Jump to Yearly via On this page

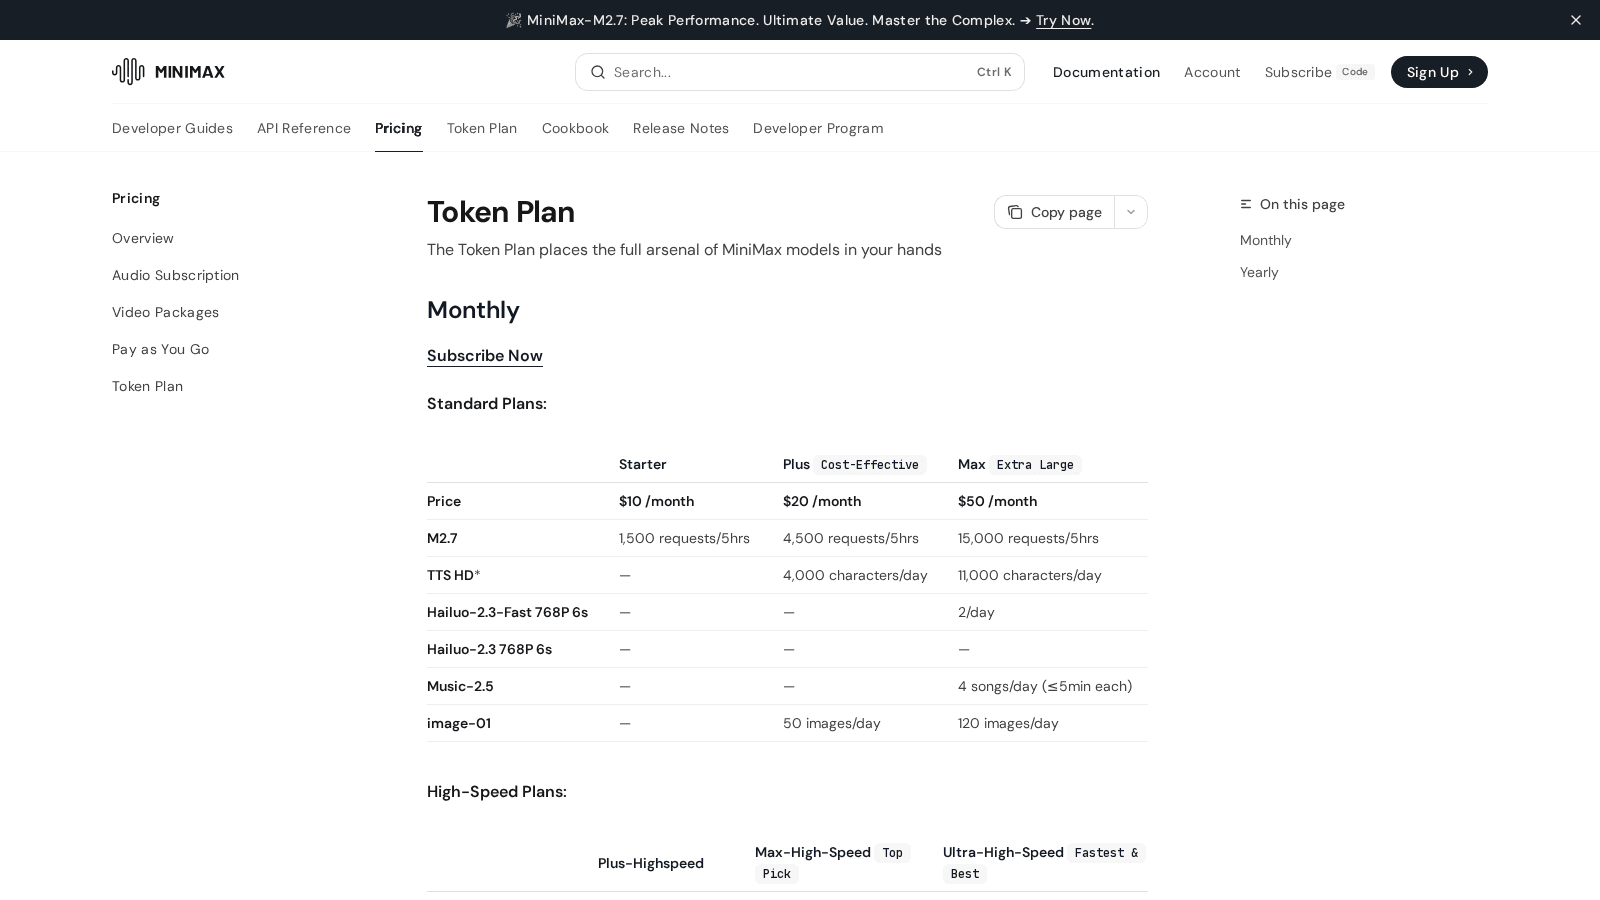click(1259, 272)
